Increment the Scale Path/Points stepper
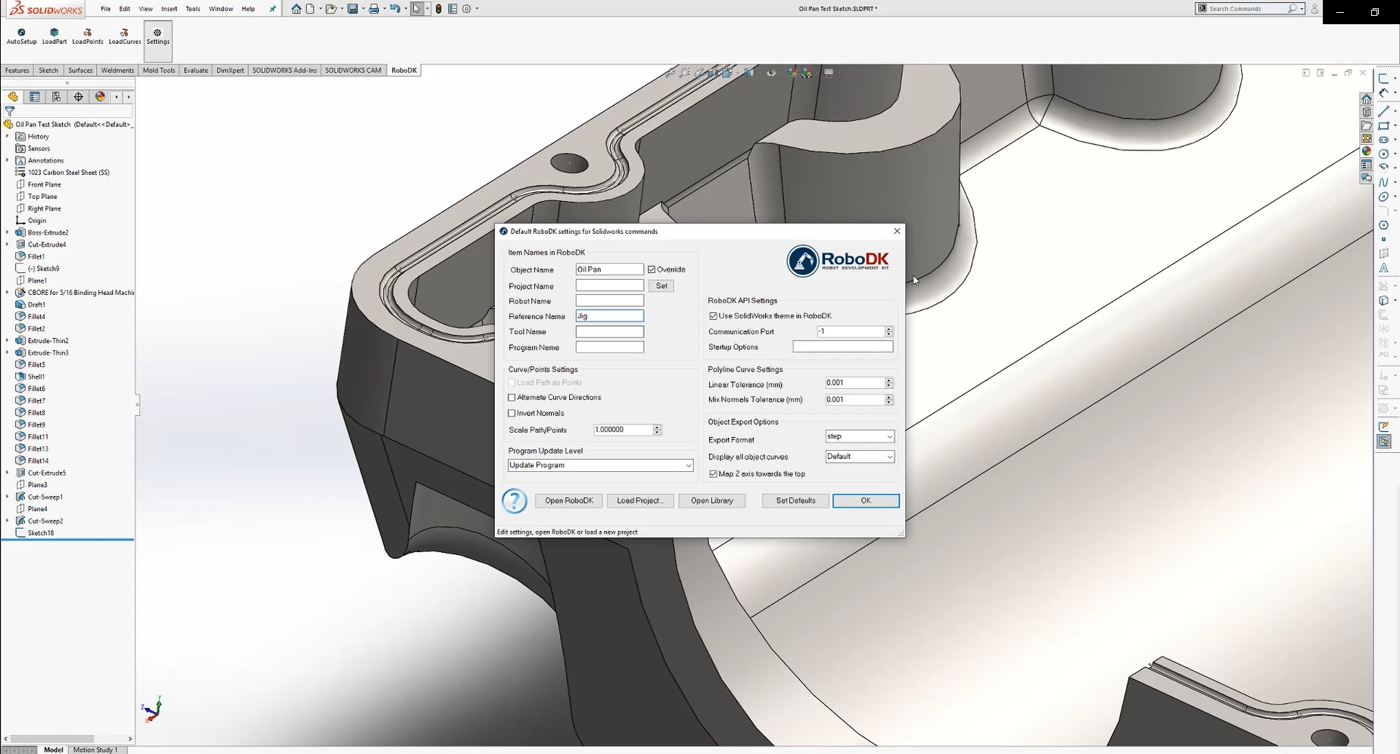 657,426
